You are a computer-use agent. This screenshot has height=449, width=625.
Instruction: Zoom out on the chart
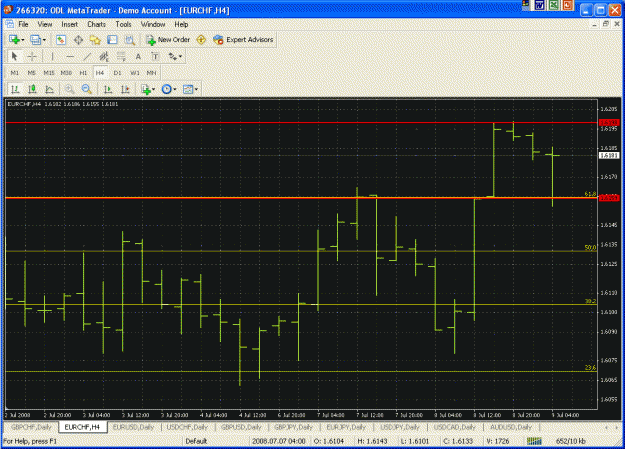(86, 89)
